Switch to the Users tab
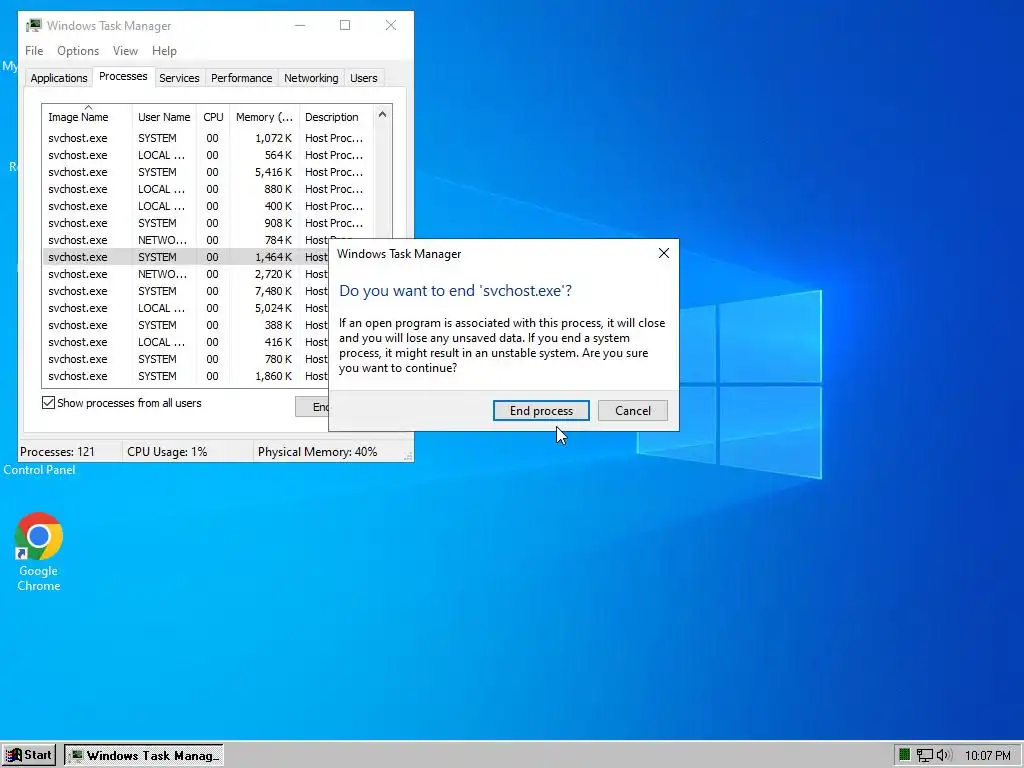1024x768 pixels. point(364,78)
